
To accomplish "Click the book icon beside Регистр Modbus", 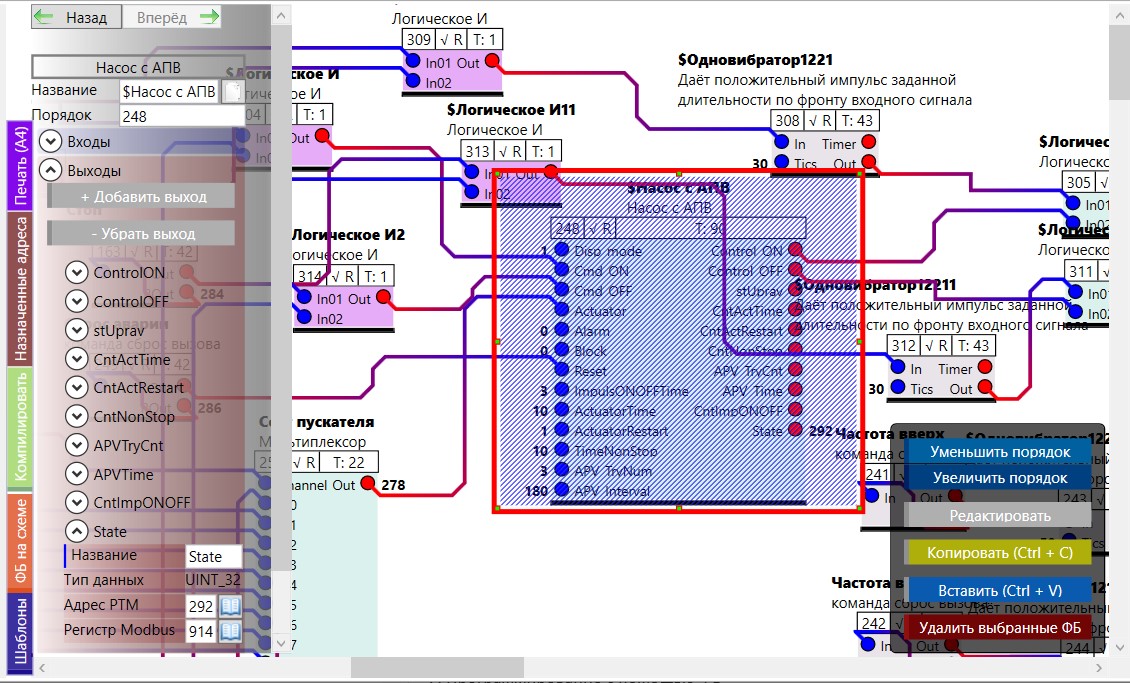I will (x=230, y=631).
